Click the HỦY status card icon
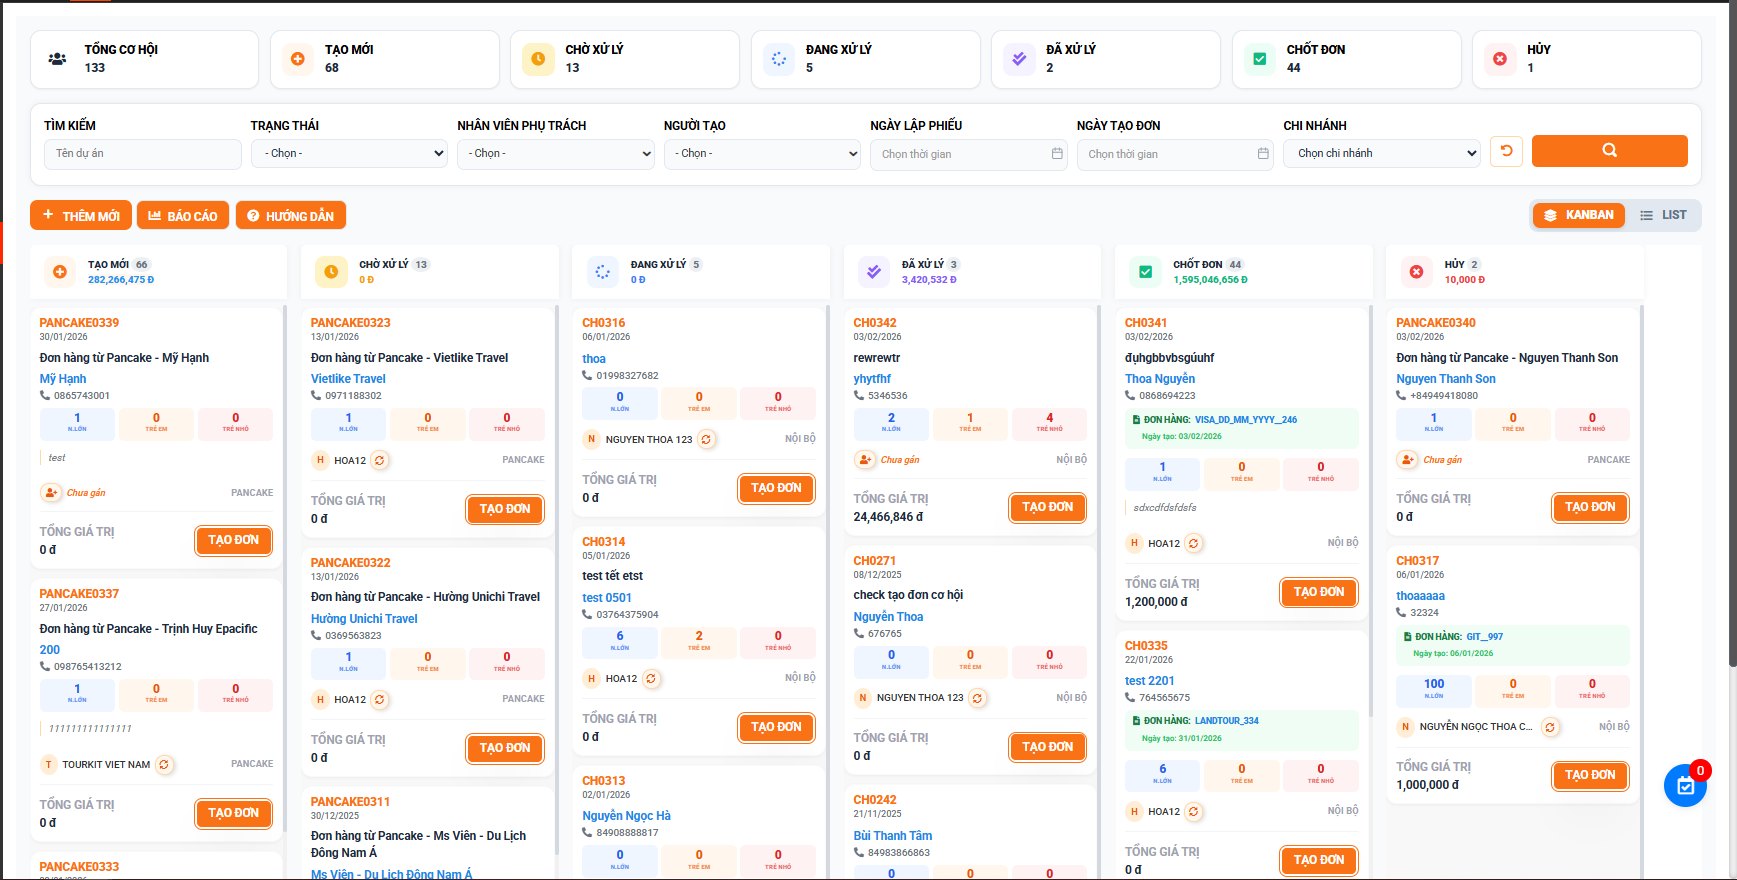The width and height of the screenshot is (1737, 880). coord(1499,59)
